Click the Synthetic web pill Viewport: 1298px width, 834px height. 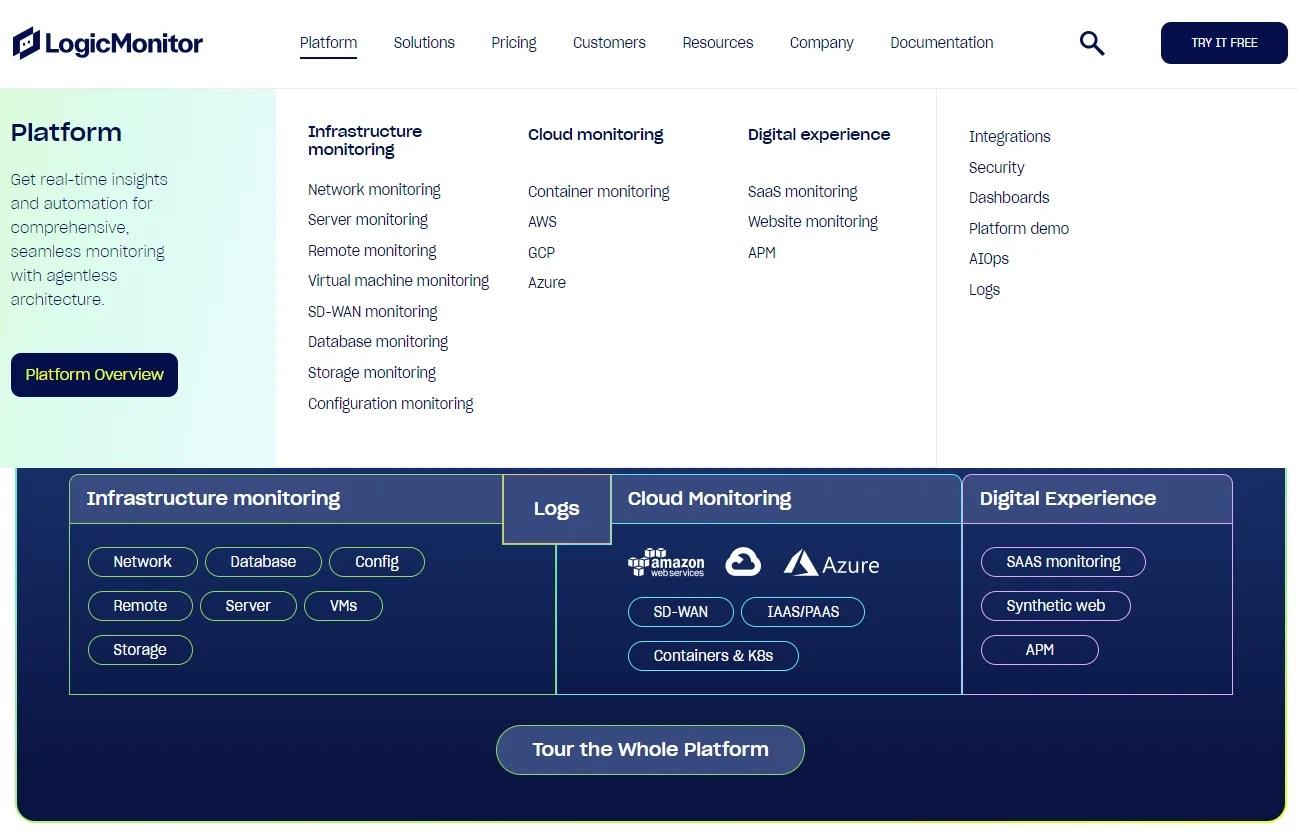1056,606
